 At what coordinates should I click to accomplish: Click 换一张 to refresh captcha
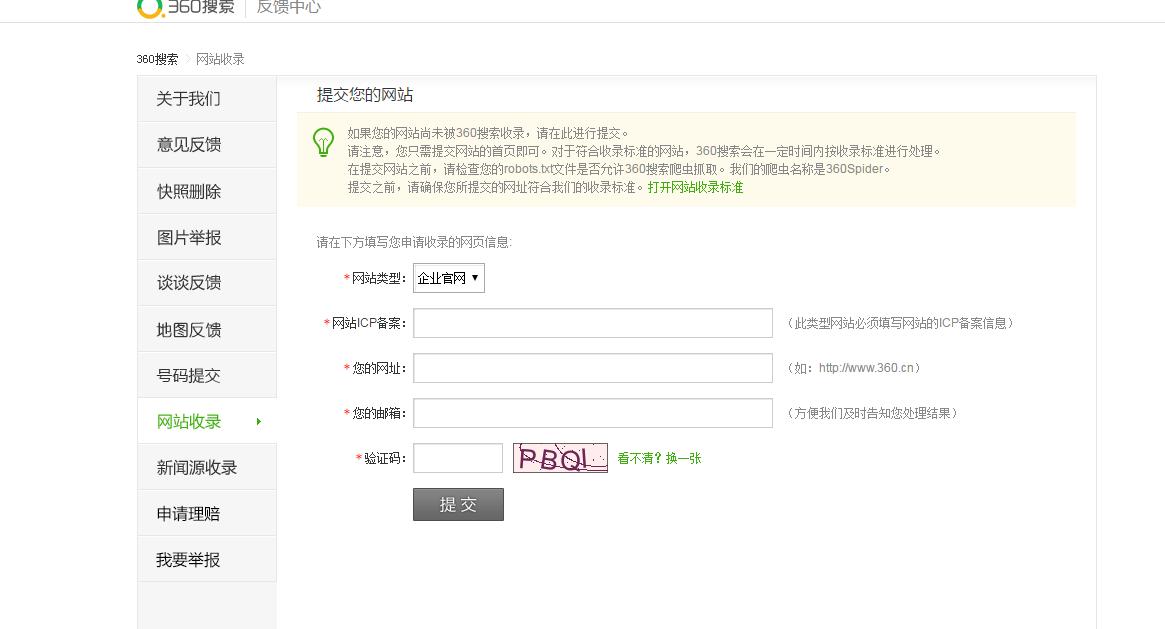click(685, 458)
